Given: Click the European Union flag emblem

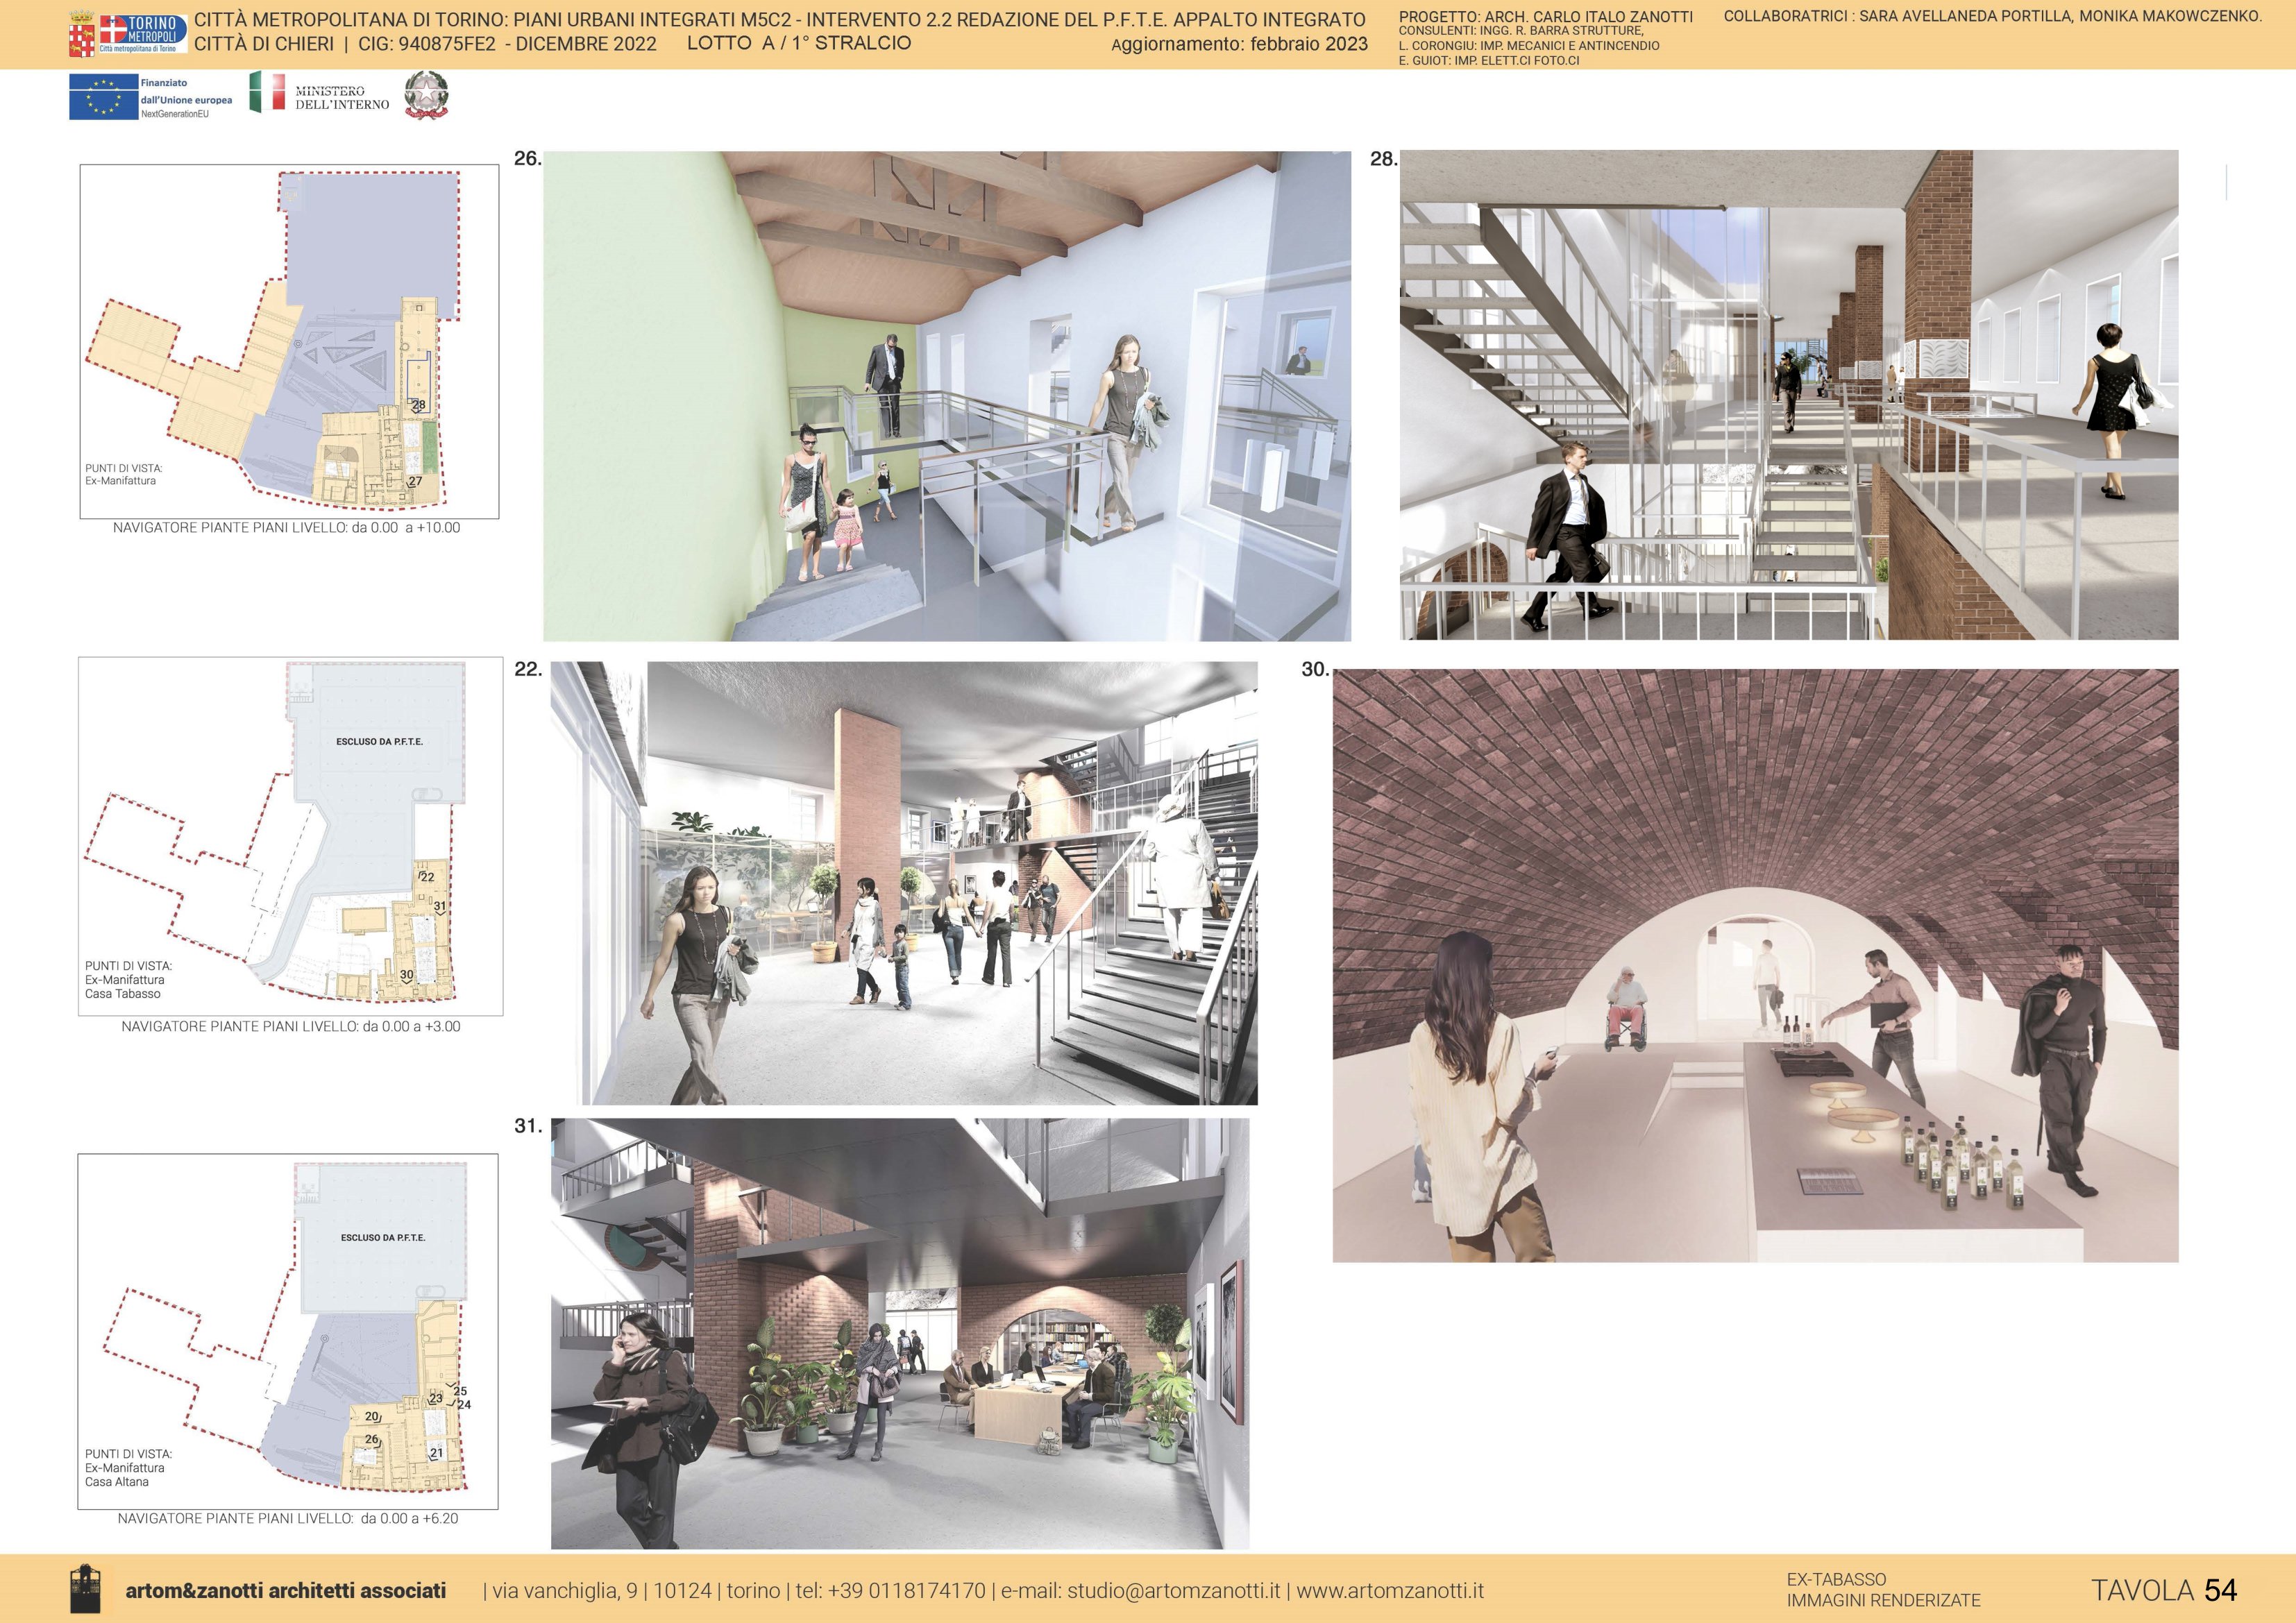Looking at the screenshot, I should 103,97.
